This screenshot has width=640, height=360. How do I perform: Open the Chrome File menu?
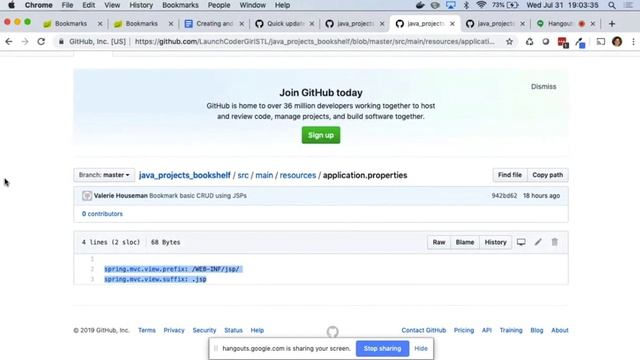[67, 5]
